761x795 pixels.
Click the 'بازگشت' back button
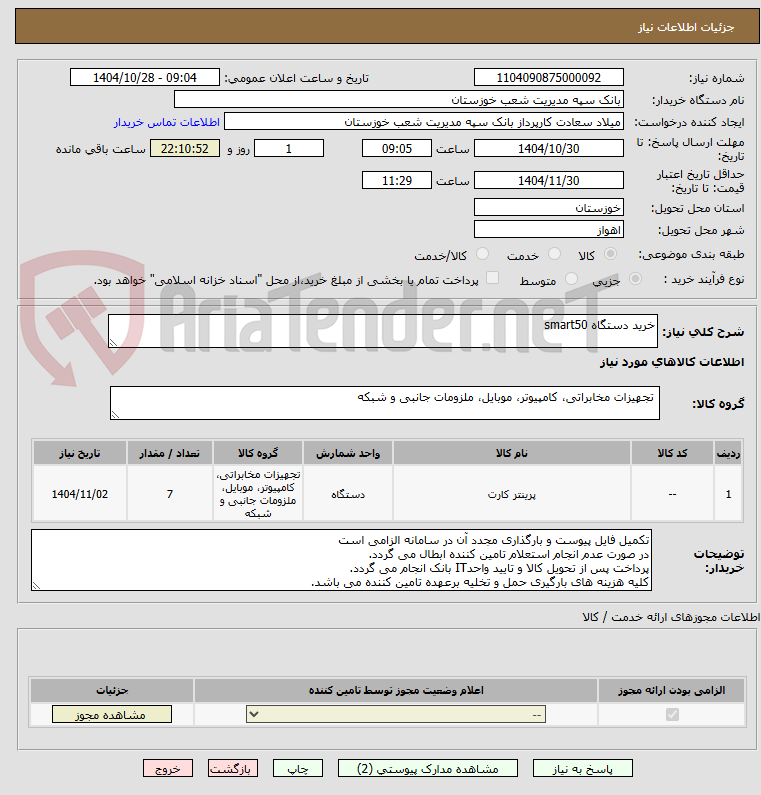233,769
